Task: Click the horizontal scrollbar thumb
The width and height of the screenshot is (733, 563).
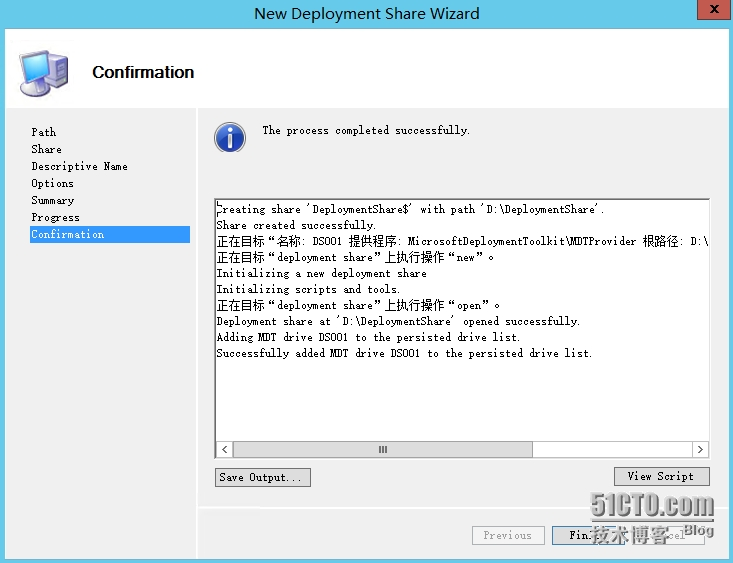Action: [x=382, y=449]
